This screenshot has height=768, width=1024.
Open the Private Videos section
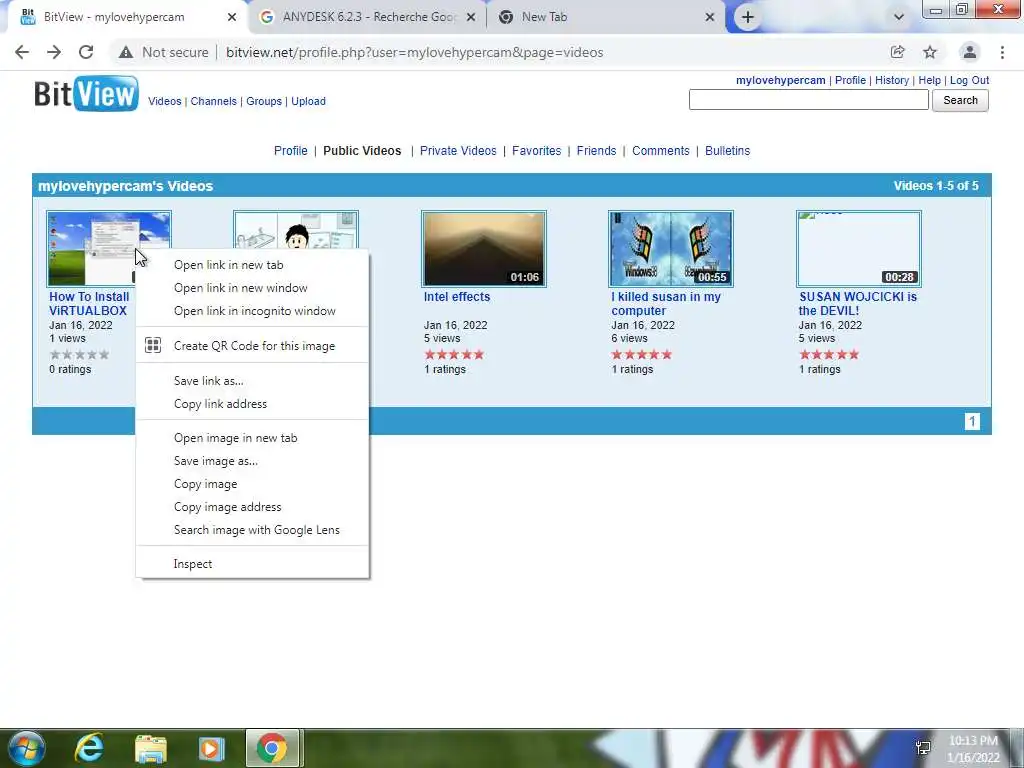tap(458, 151)
